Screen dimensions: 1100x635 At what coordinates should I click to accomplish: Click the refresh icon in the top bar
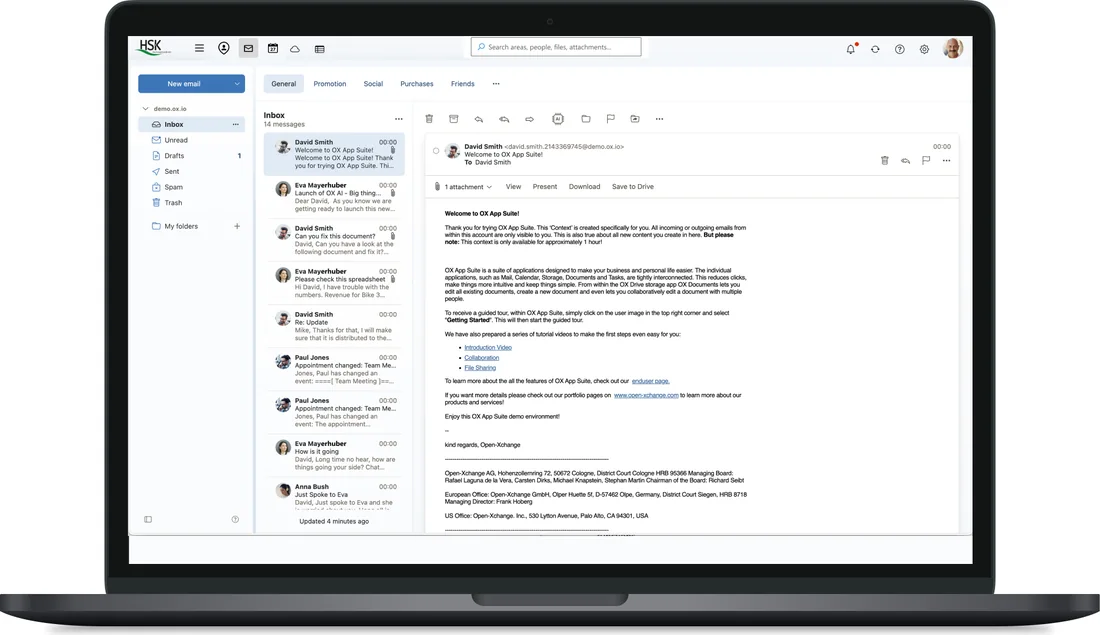pyautogui.click(x=875, y=49)
